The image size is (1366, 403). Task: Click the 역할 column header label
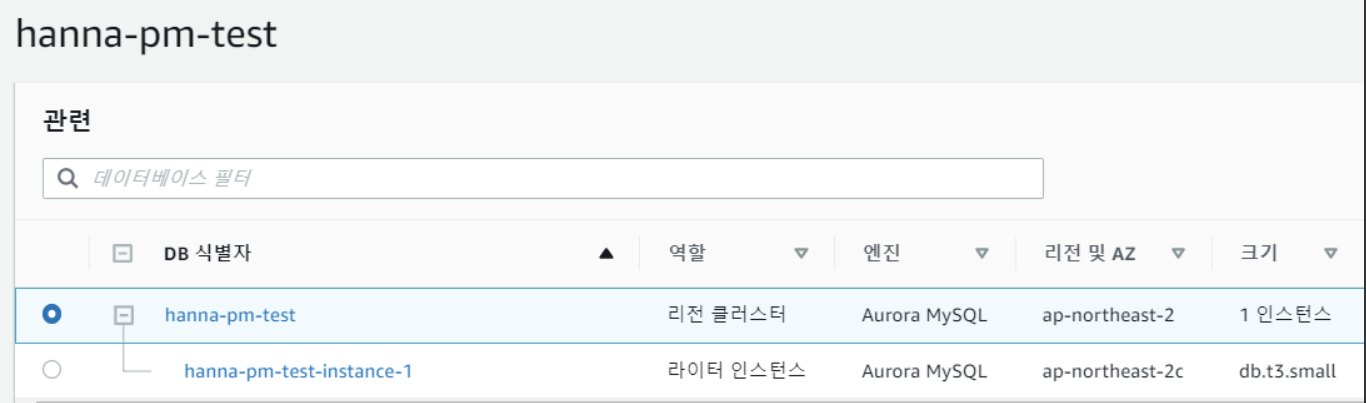(687, 254)
